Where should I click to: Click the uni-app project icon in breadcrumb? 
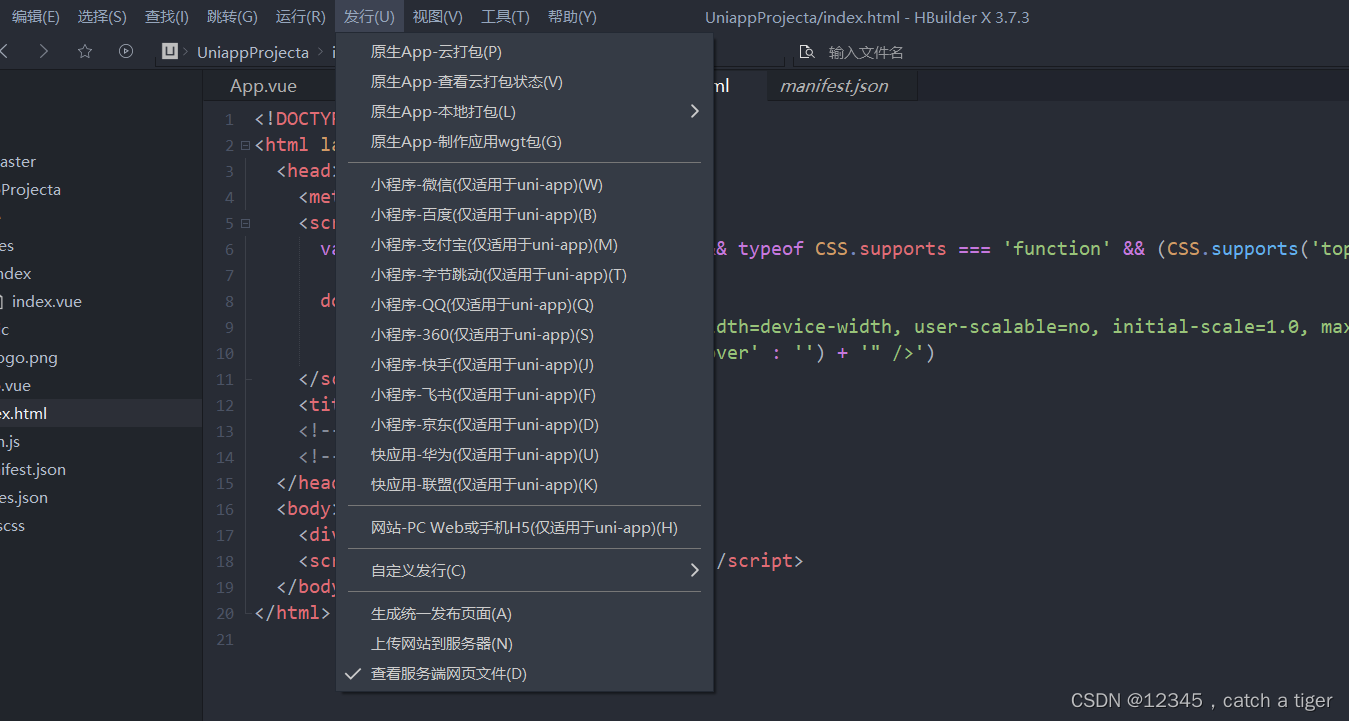(x=170, y=52)
